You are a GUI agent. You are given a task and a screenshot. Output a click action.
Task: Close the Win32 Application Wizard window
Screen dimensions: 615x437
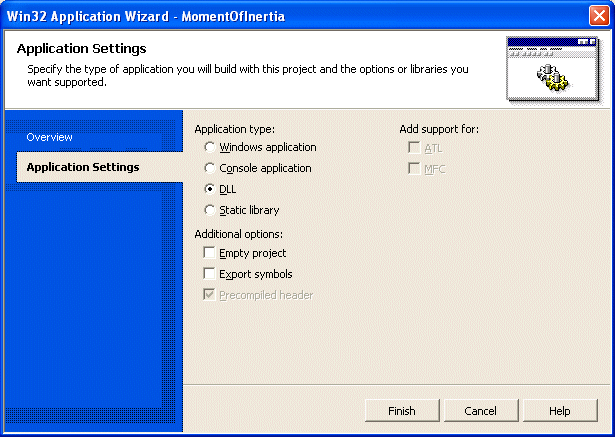pyautogui.click(x=599, y=16)
